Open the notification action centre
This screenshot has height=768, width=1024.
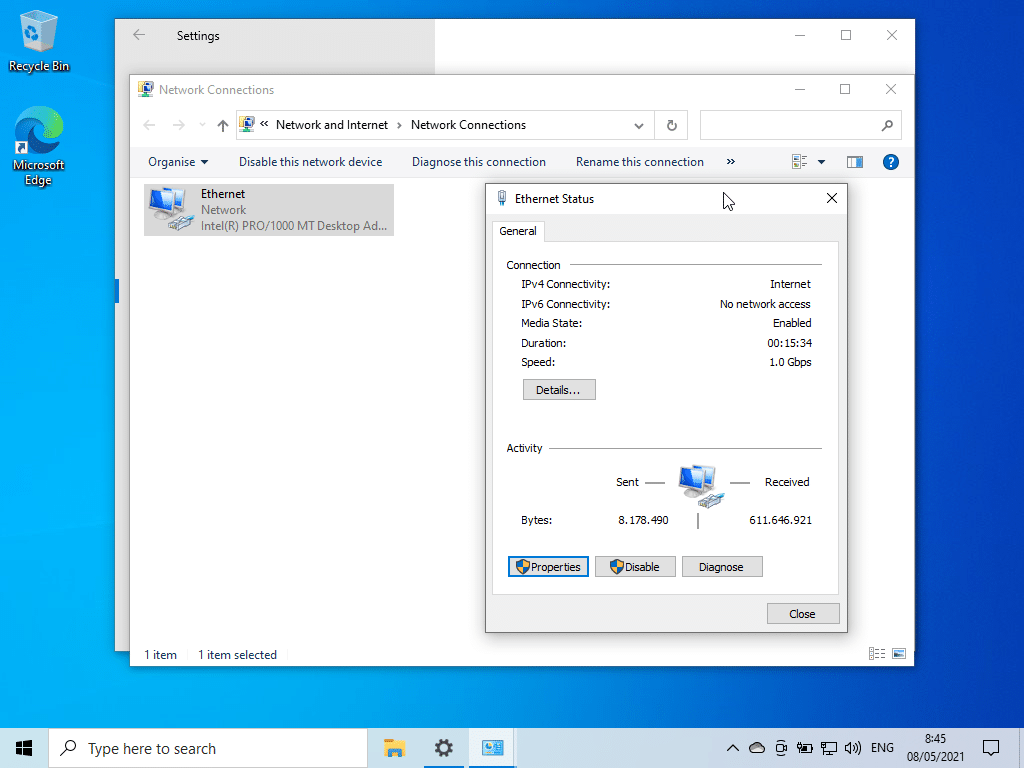[x=991, y=748]
